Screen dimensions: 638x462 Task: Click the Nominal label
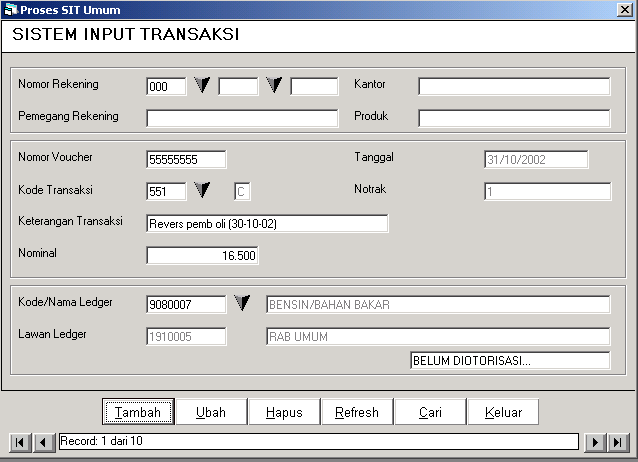[37, 253]
